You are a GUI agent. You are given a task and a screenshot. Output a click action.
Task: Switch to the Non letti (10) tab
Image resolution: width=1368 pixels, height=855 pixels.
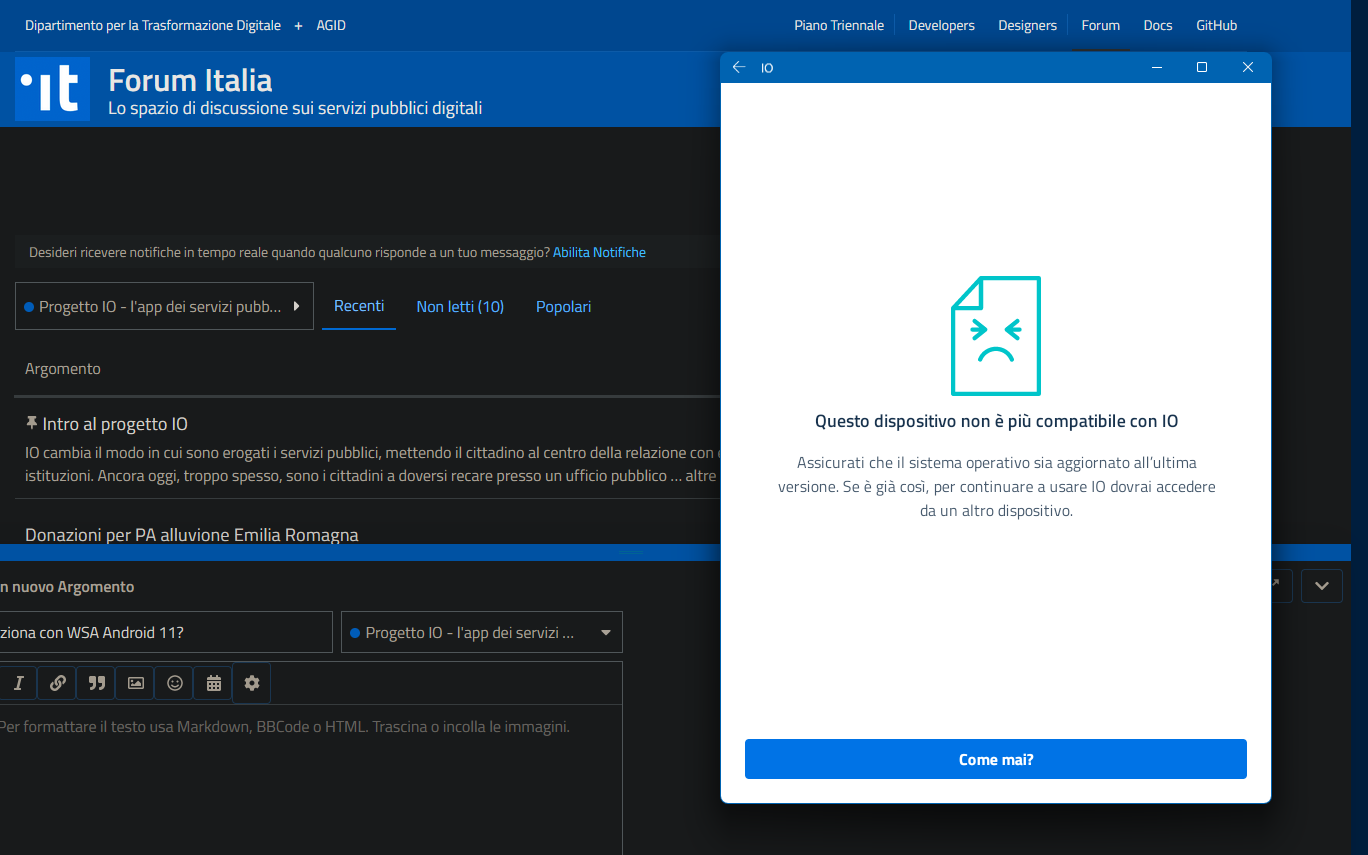460,307
